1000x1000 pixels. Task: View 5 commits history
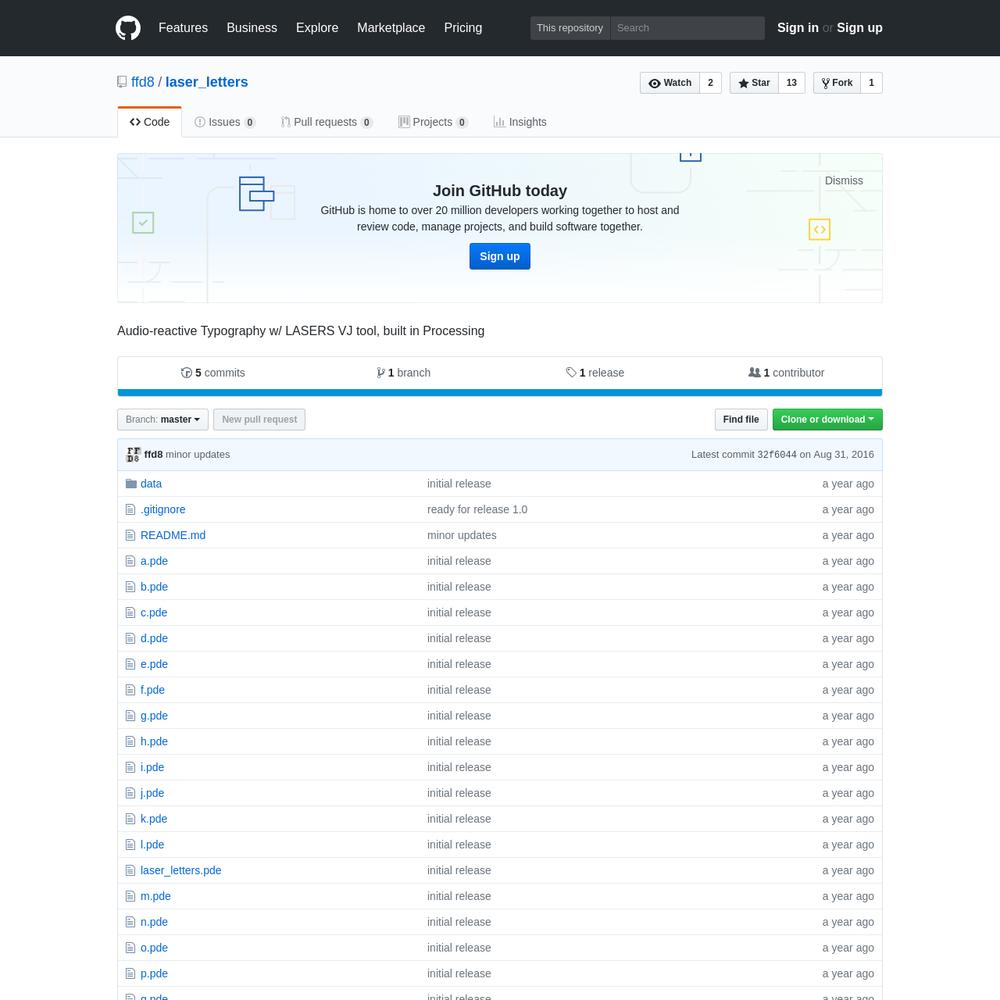tap(213, 373)
